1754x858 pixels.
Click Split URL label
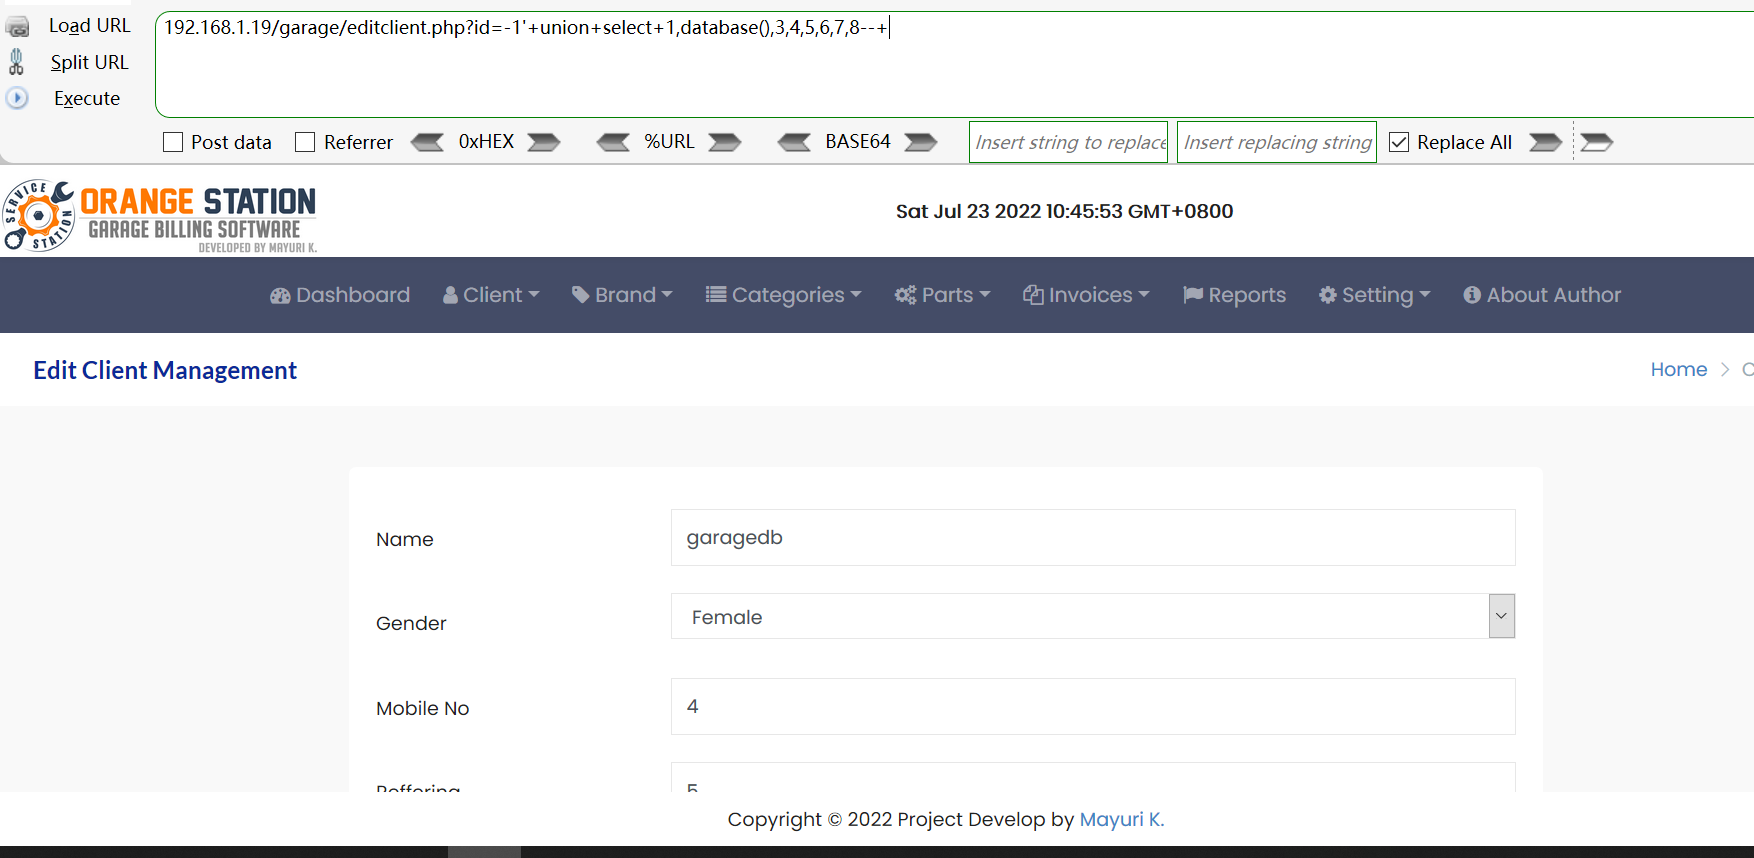[90, 62]
